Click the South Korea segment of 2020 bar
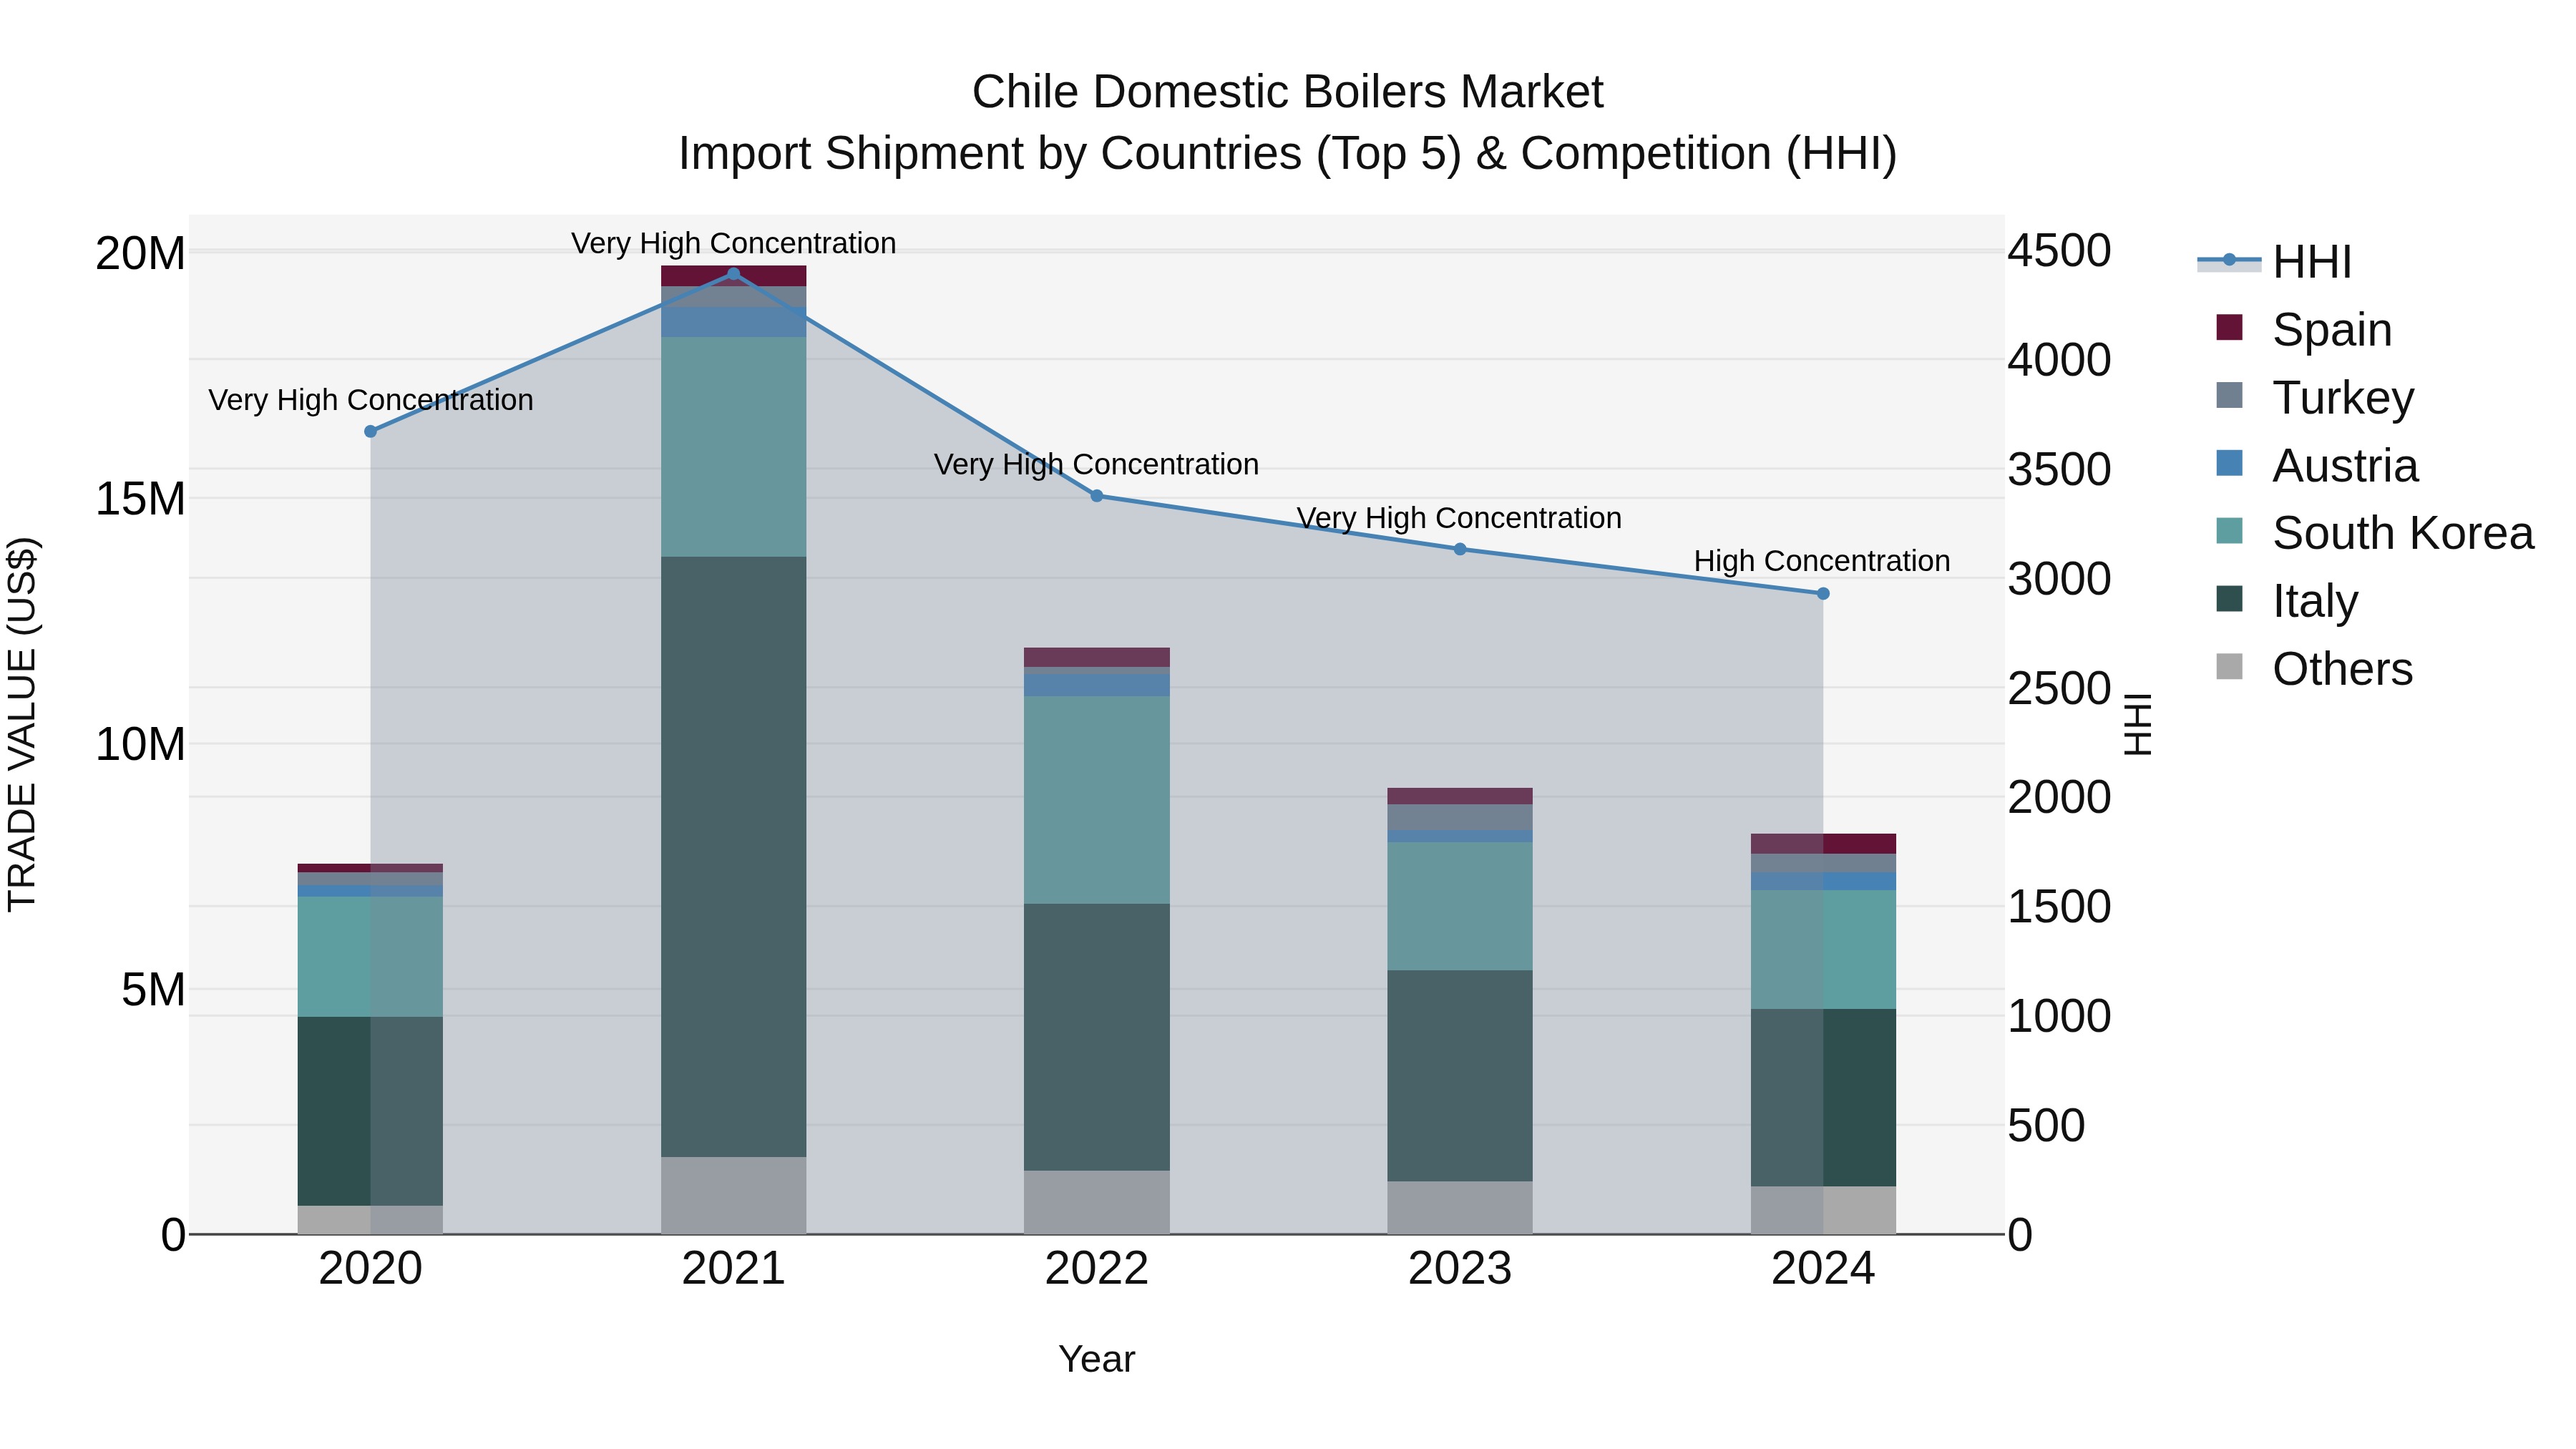The width and height of the screenshot is (2576, 1449). click(370, 957)
